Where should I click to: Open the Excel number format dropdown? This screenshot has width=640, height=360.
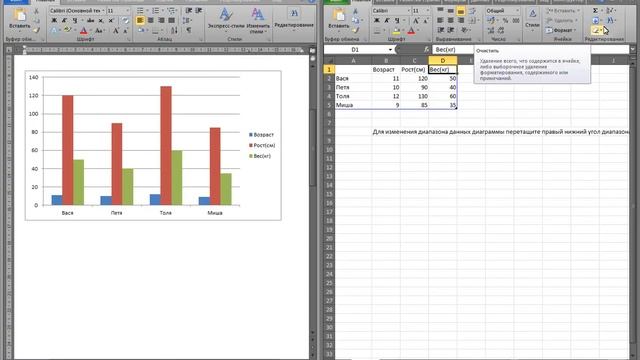pos(518,11)
